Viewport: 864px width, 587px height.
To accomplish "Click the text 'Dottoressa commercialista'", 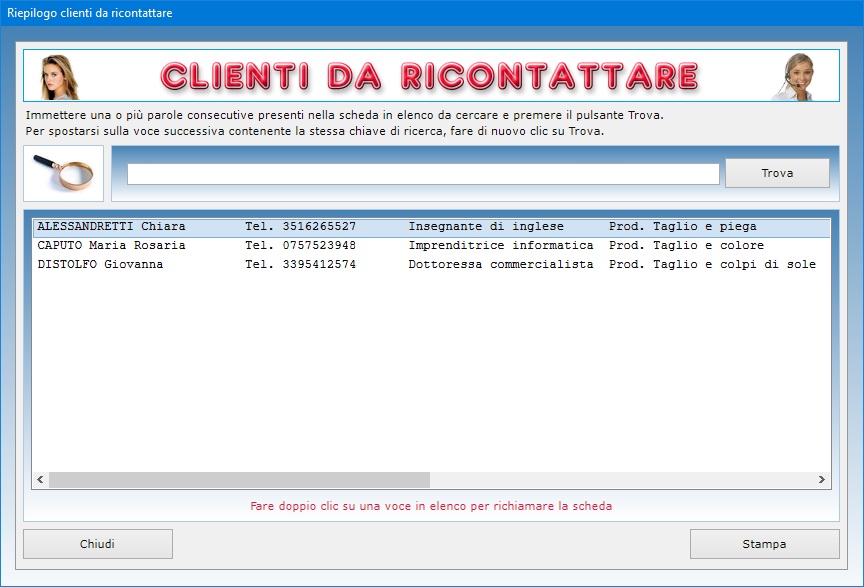I will coord(501,265).
